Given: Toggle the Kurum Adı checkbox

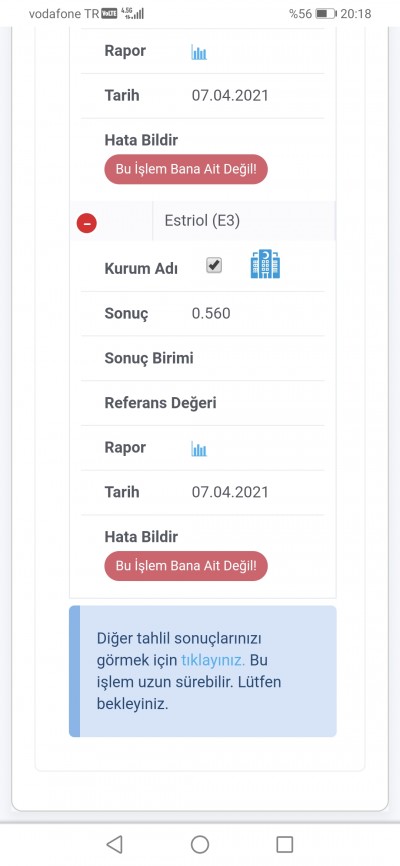Looking at the screenshot, I should pos(214,266).
